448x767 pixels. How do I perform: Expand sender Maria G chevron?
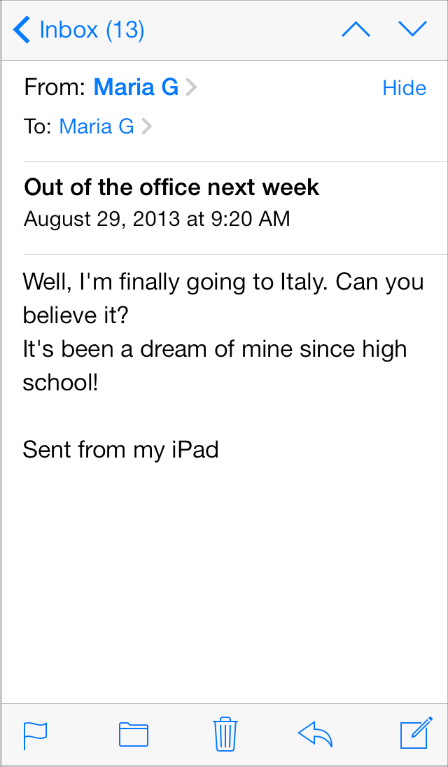(x=191, y=88)
